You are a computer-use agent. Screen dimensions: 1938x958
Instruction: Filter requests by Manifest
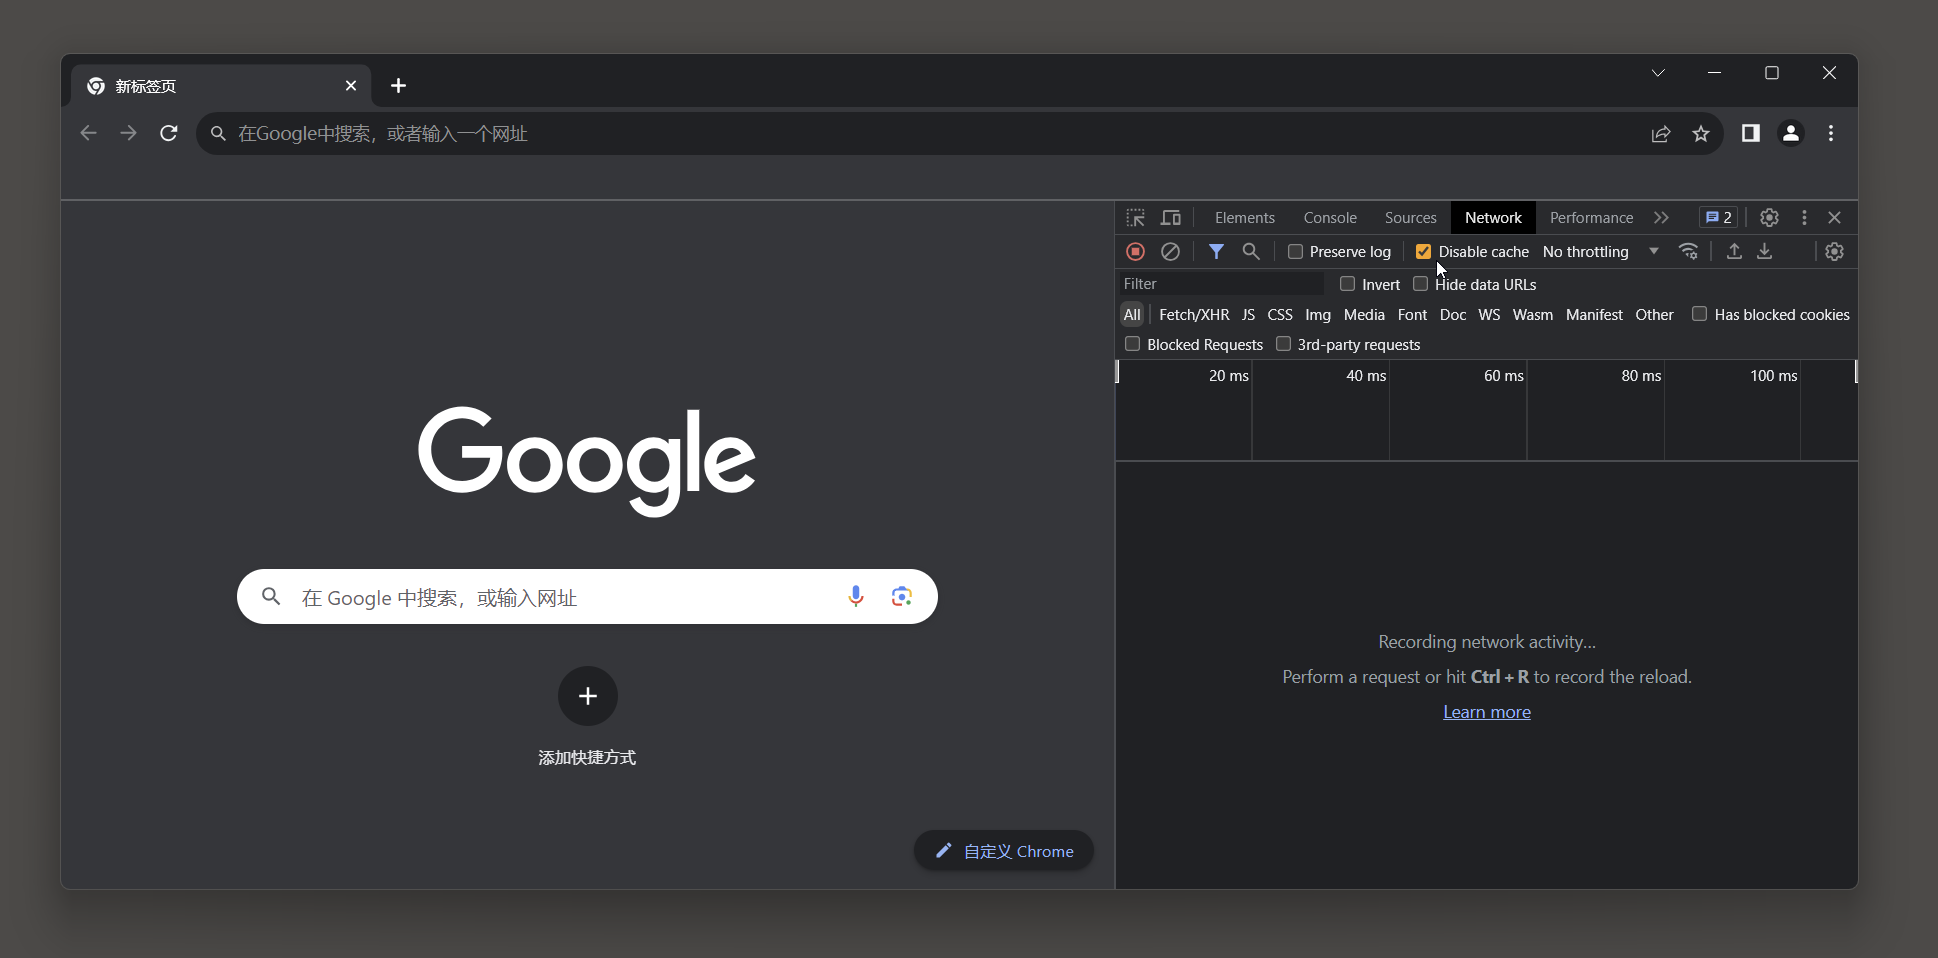point(1594,314)
